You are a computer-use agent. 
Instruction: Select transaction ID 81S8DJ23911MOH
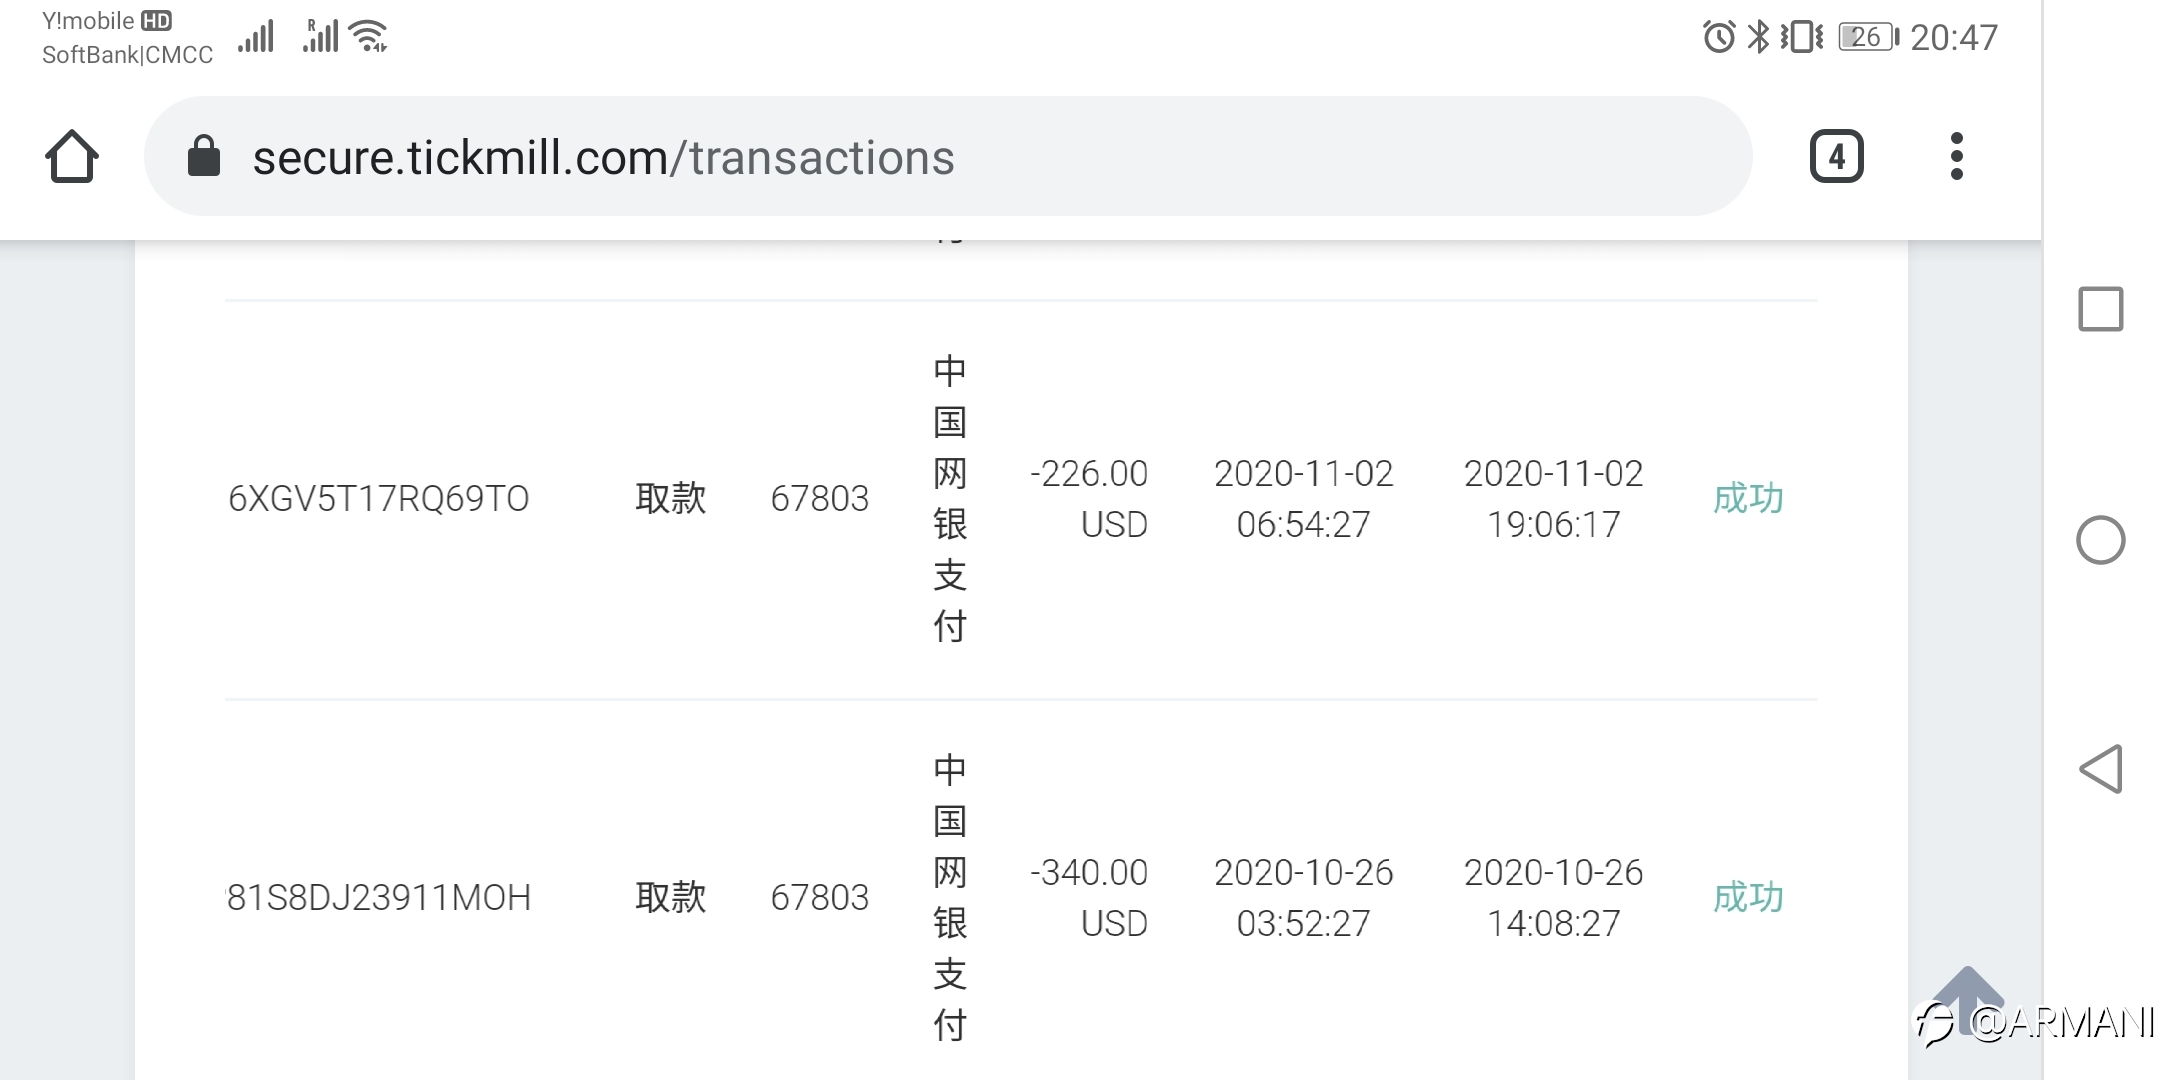click(378, 897)
